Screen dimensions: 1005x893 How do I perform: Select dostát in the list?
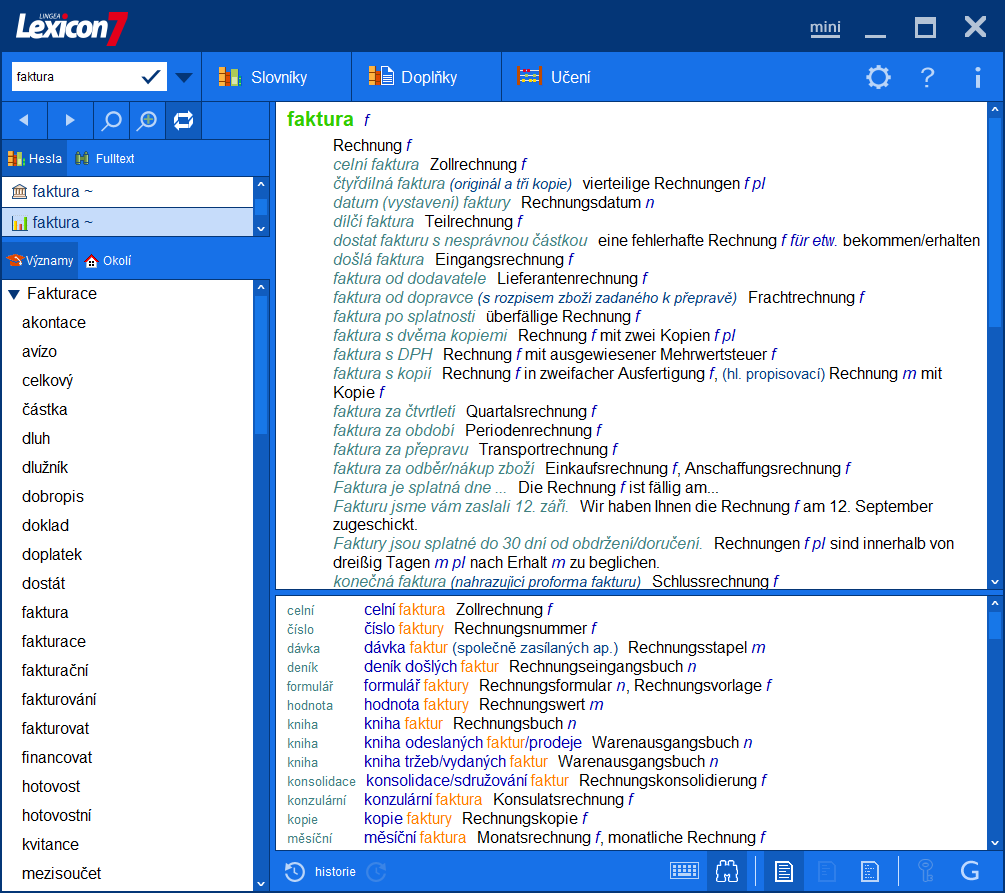click(x=44, y=583)
